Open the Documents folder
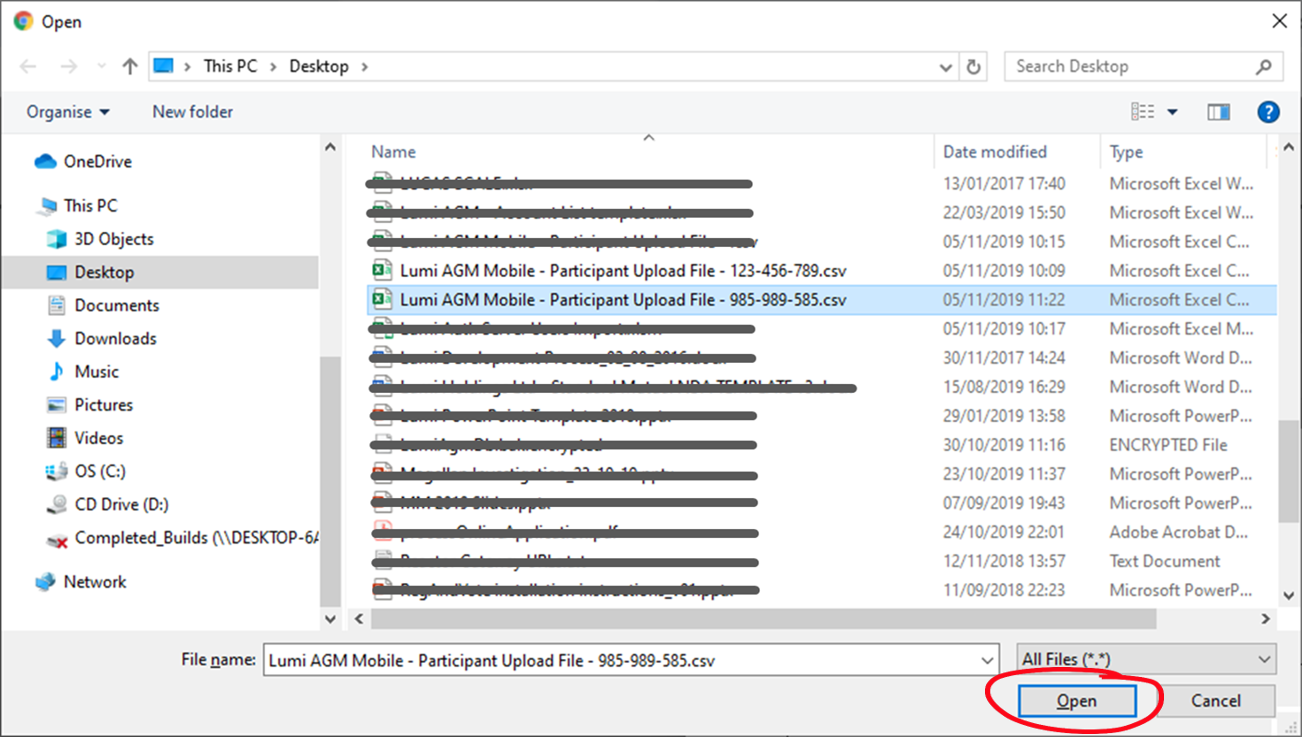The image size is (1302, 737). (116, 305)
